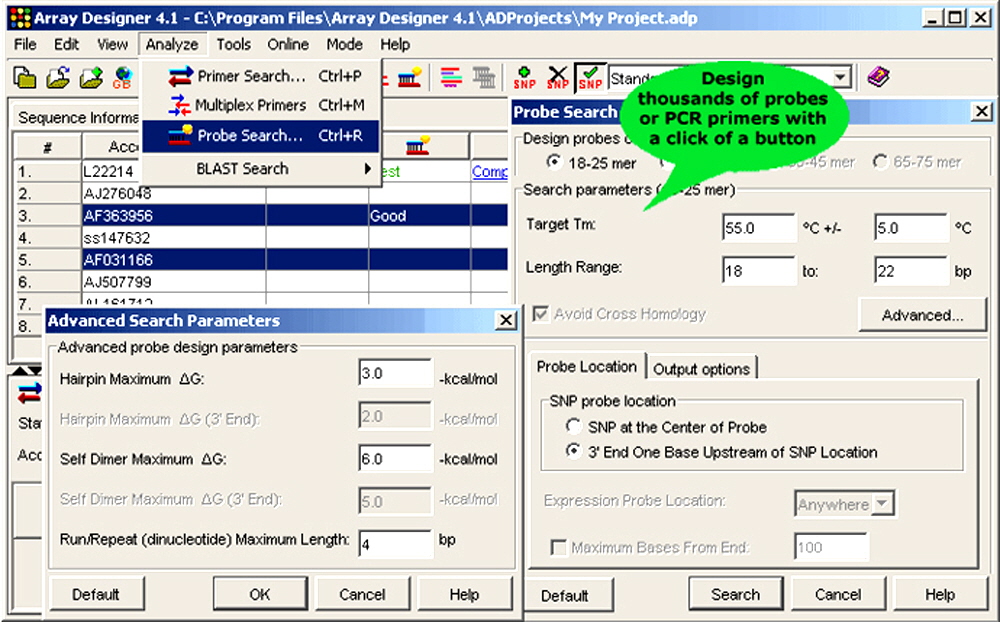Click the Array Designer title bar icon
Viewport: 1000px width, 622px height.
pos(20,17)
